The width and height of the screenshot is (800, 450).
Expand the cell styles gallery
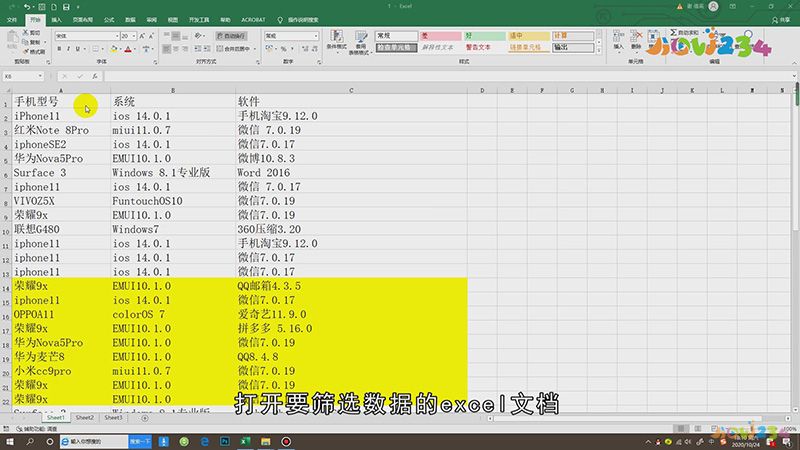(599, 51)
